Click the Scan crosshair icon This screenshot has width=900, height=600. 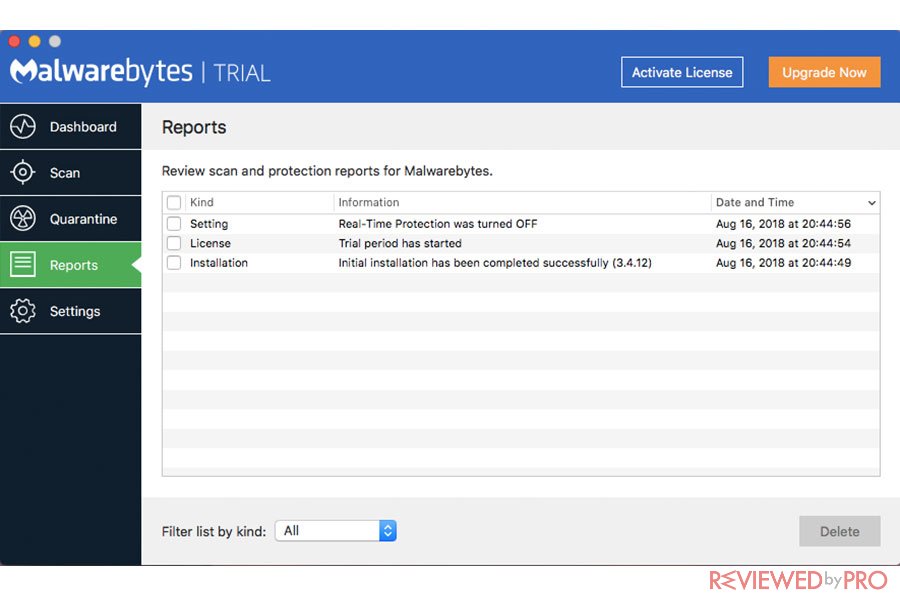(23, 172)
